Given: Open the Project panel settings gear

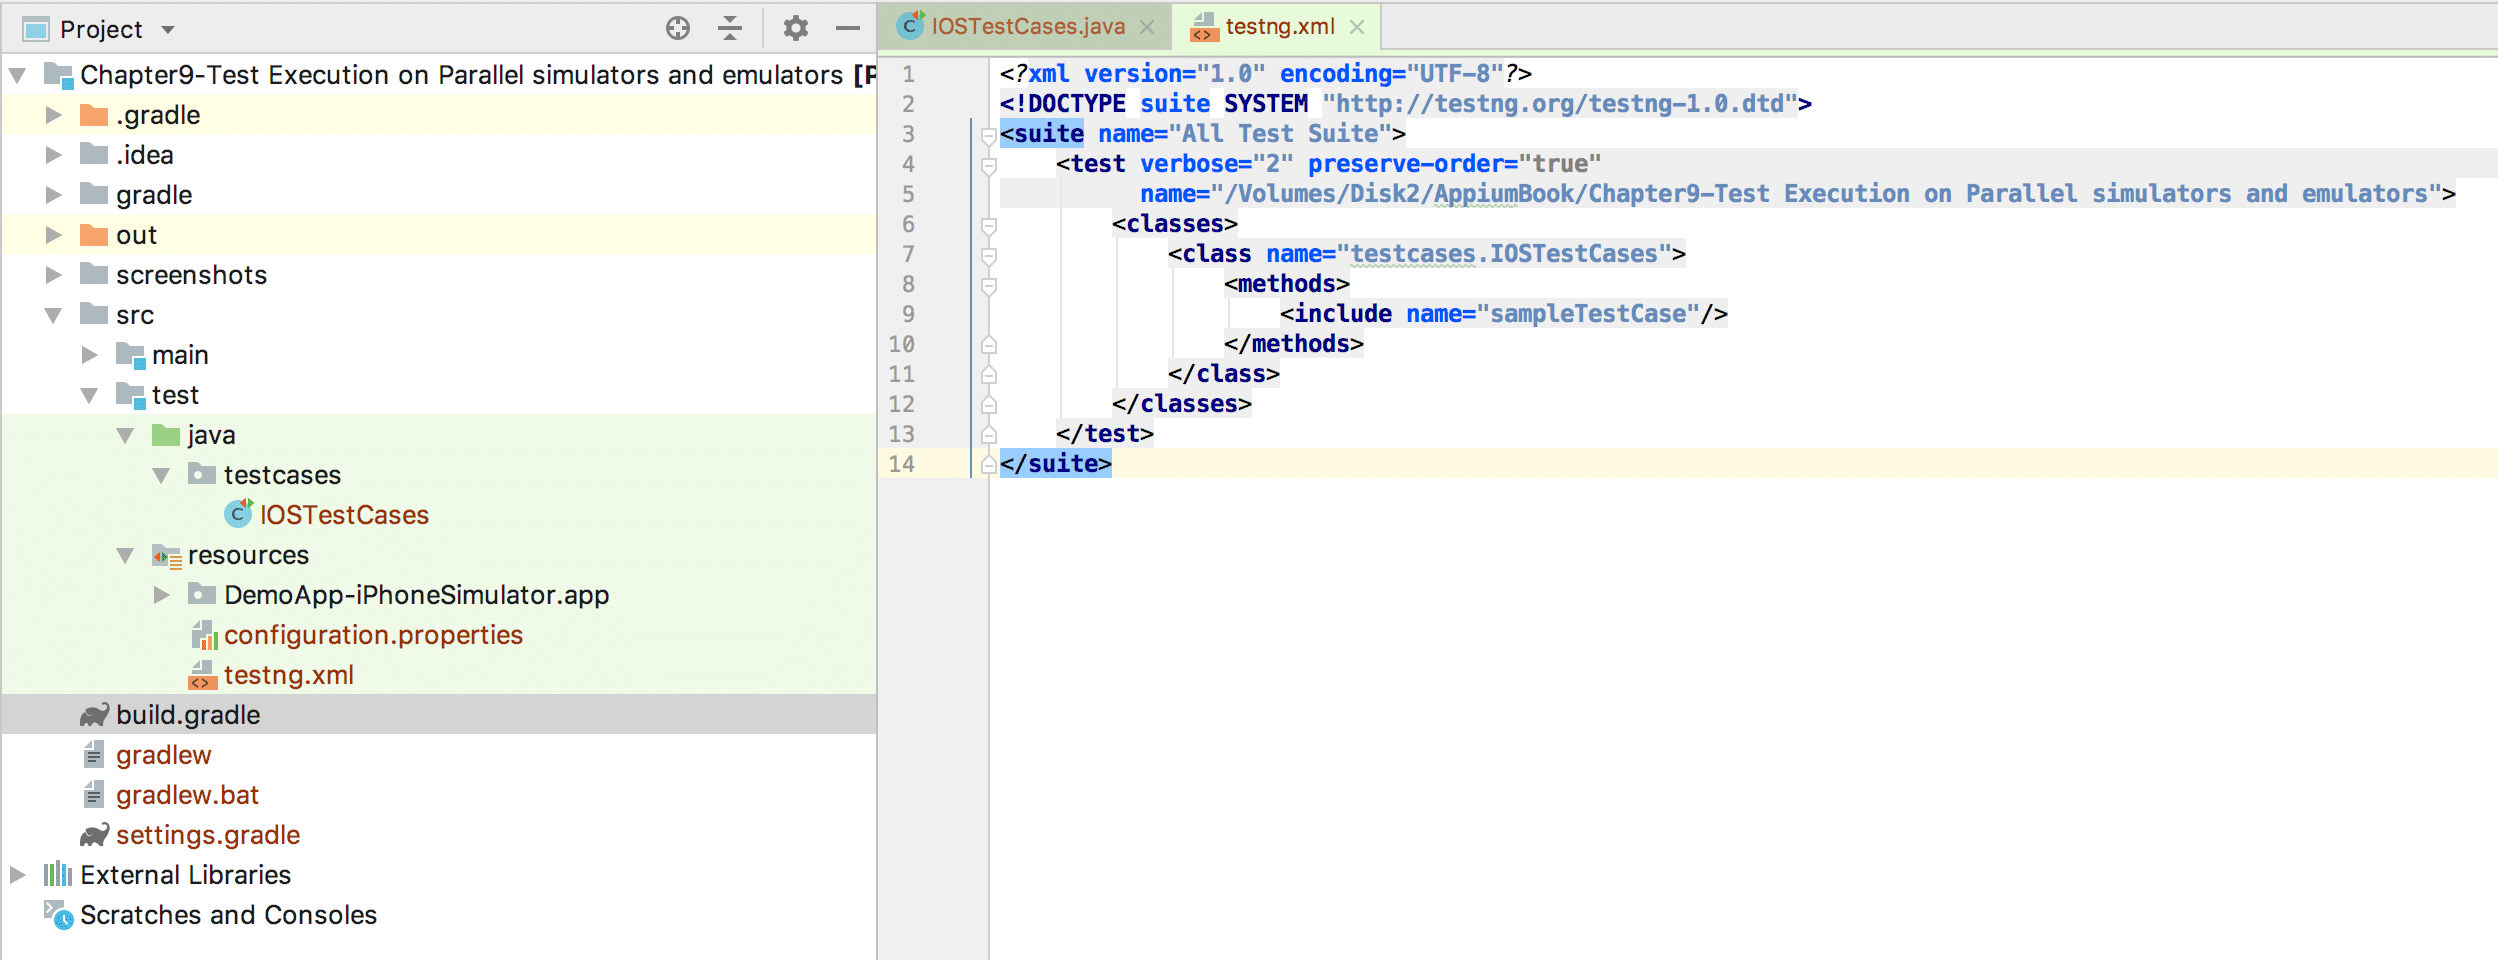Looking at the screenshot, I should 795,29.
